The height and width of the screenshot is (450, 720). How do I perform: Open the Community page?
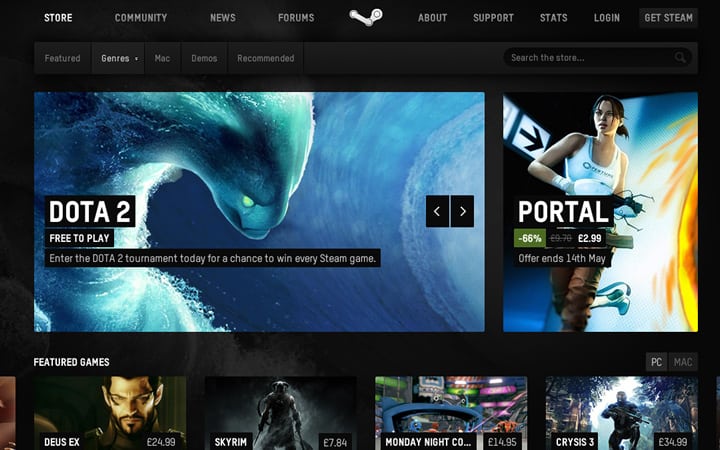[141, 18]
